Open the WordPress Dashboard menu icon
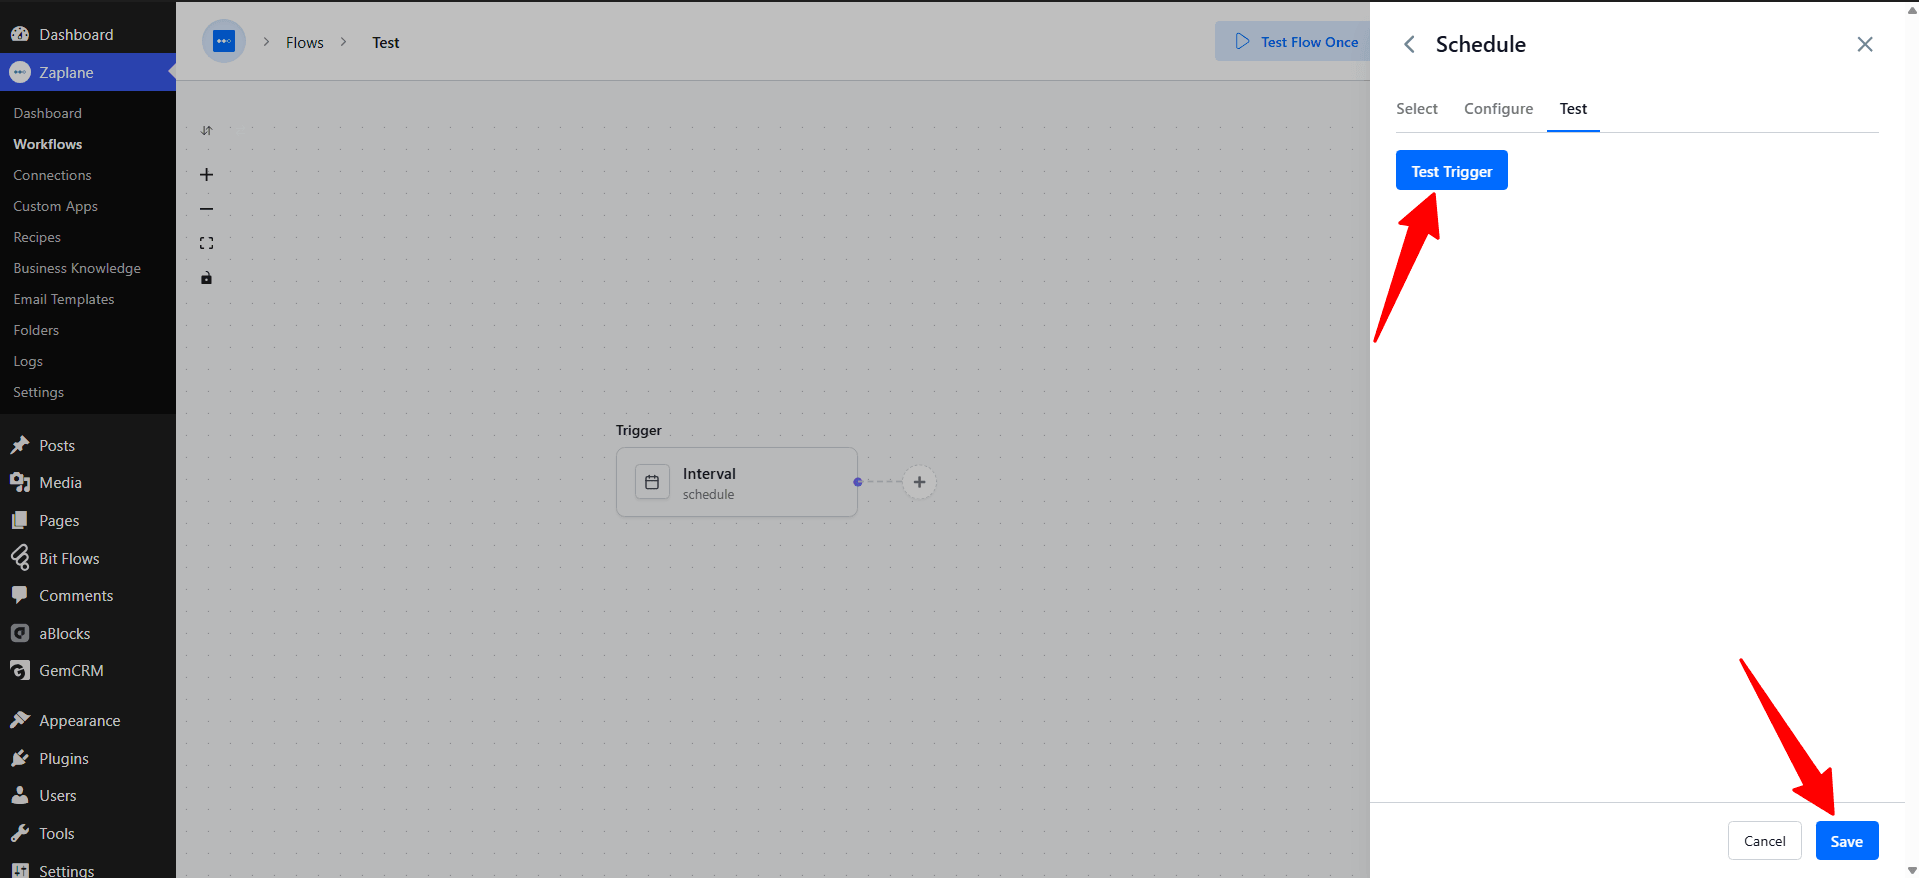This screenshot has height=878, width=1919. [x=20, y=34]
